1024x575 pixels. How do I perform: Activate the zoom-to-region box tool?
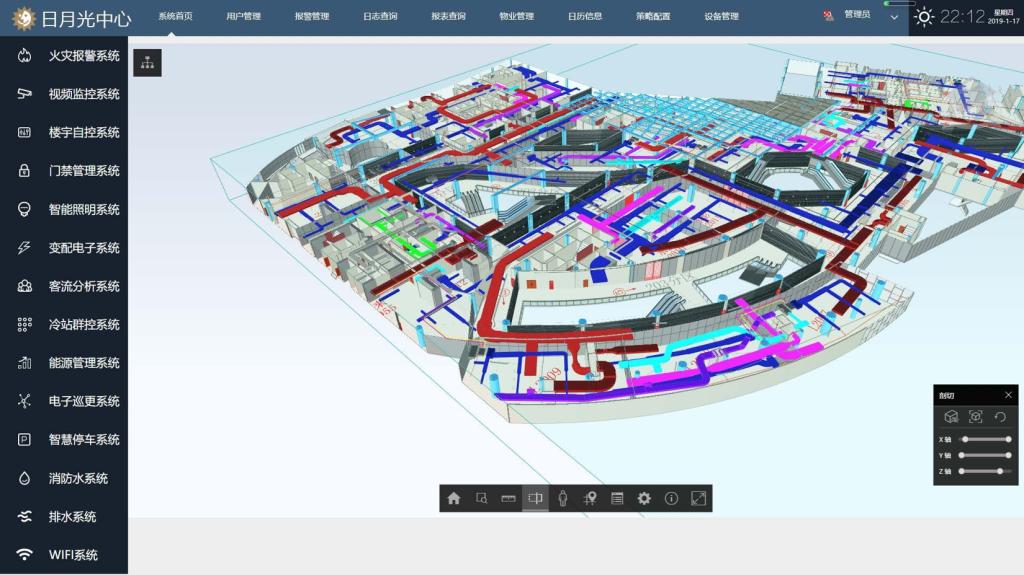click(x=481, y=498)
